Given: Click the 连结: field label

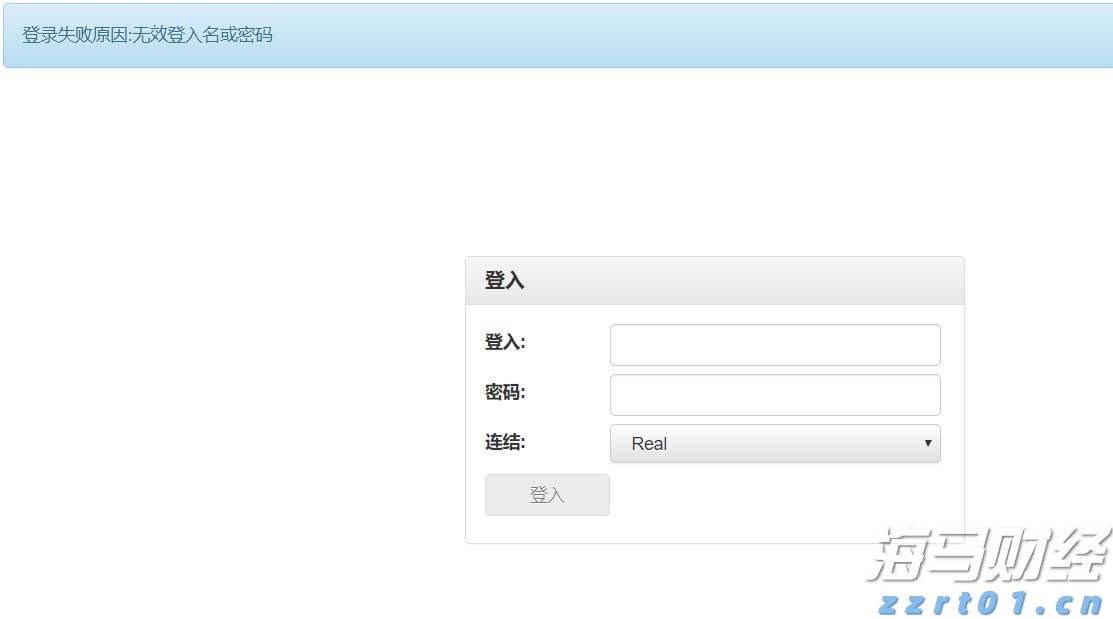Looking at the screenshot, I should pos(505,442).
